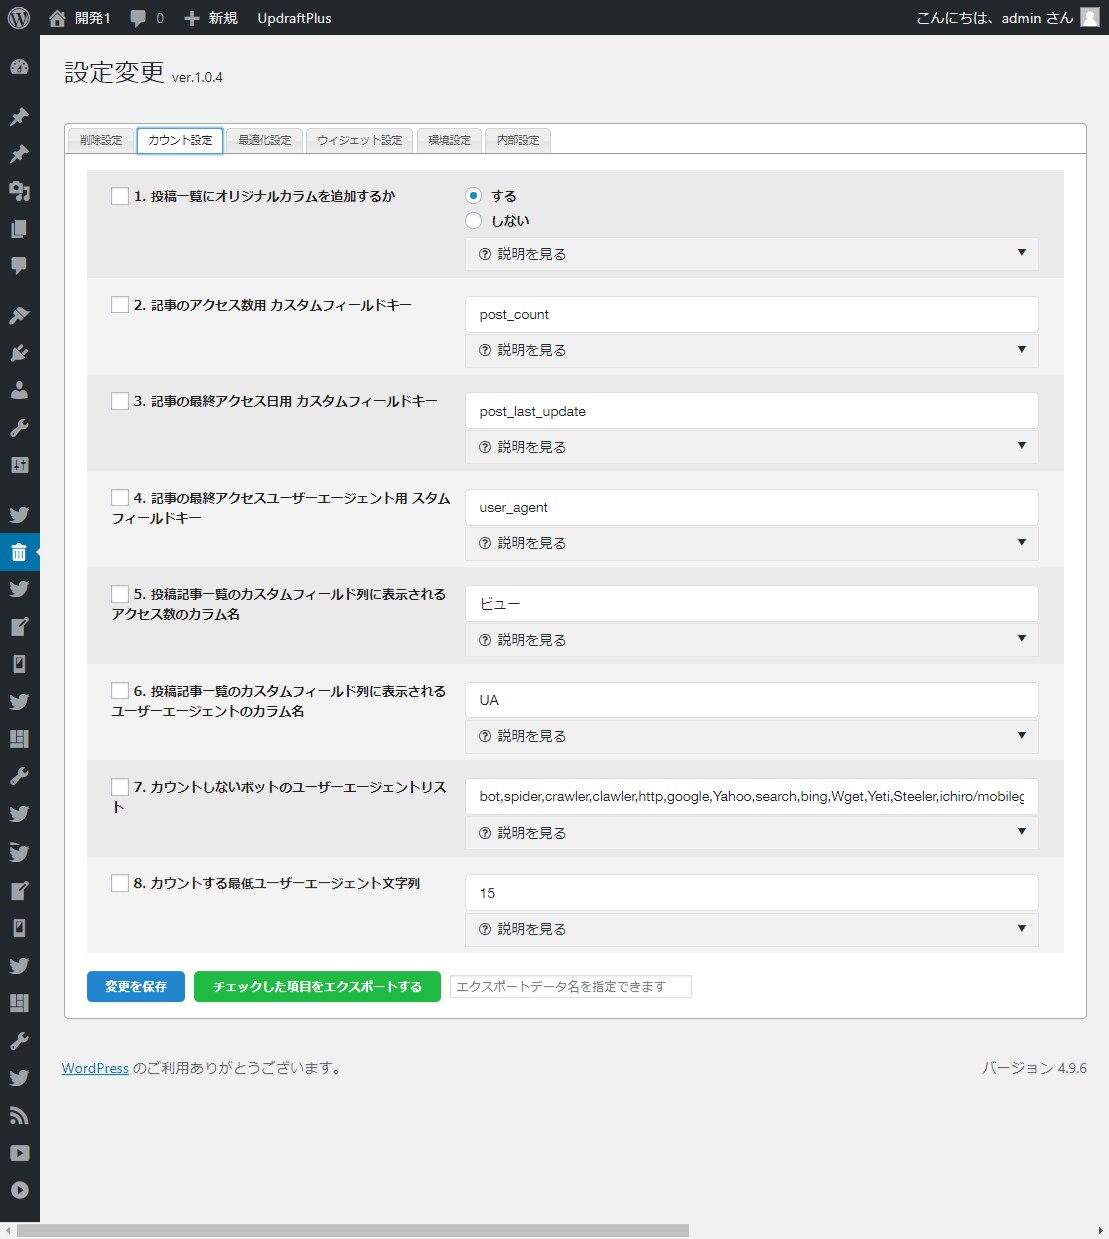Click the scrollbar left arrow
Screen dimensions: 1109x1239
tap(8, 1230)
